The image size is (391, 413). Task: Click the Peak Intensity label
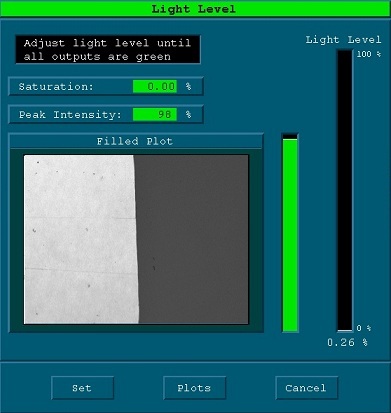pyautogui.click(x=70, y=115)
